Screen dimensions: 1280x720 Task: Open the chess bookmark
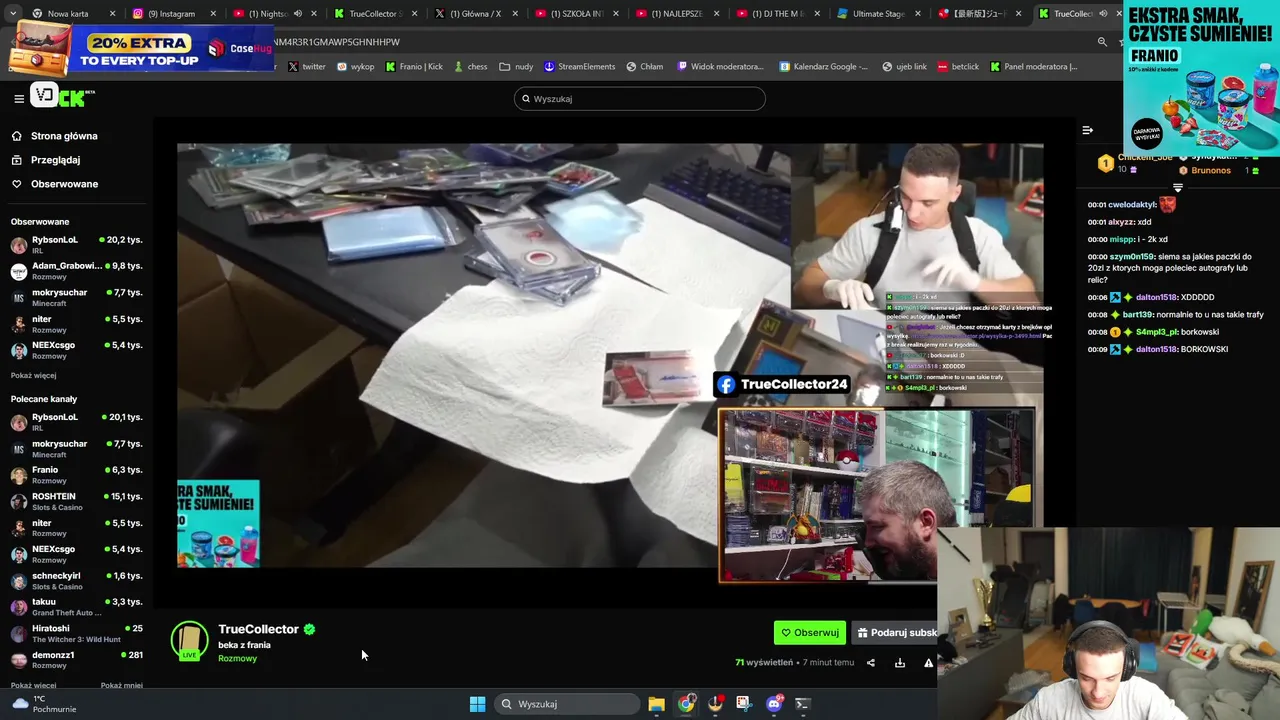tap(470, 67)
